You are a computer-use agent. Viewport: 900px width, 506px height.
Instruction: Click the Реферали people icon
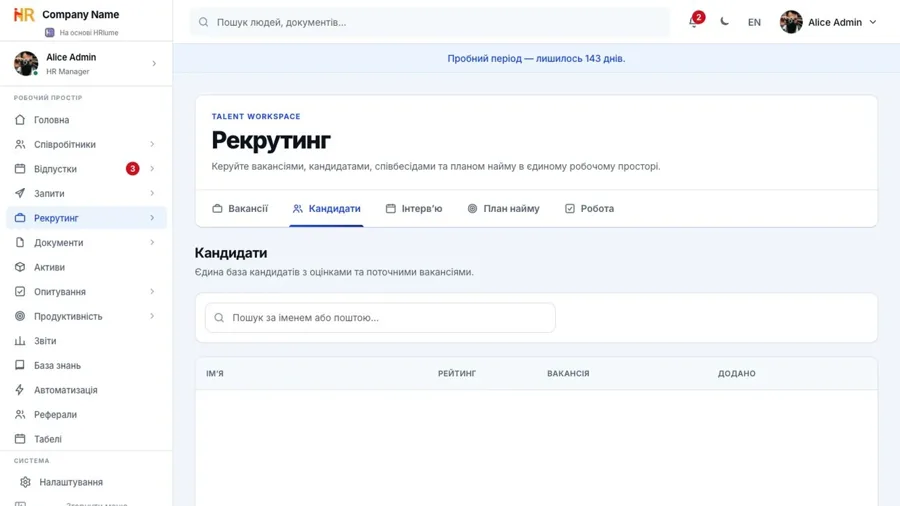20,414
